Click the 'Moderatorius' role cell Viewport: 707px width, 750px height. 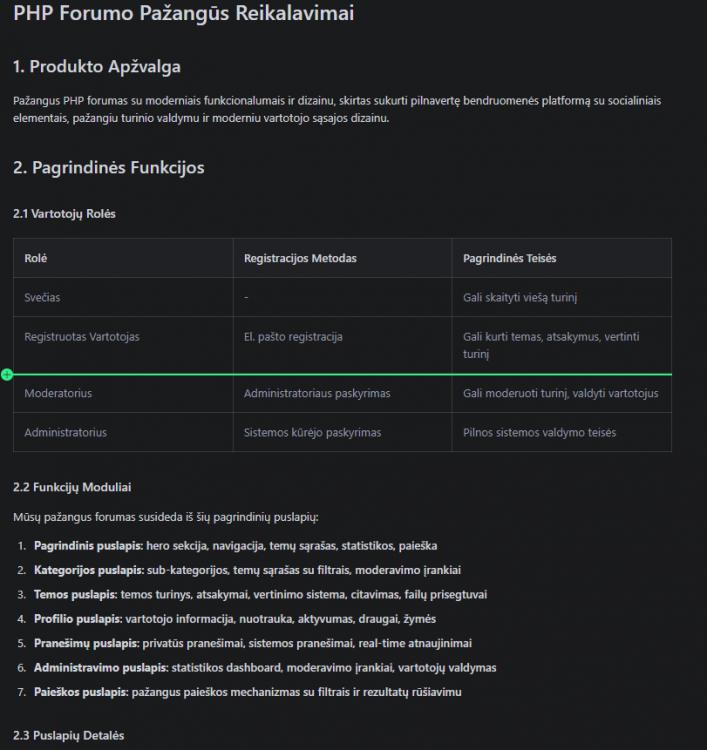[123, 394]
